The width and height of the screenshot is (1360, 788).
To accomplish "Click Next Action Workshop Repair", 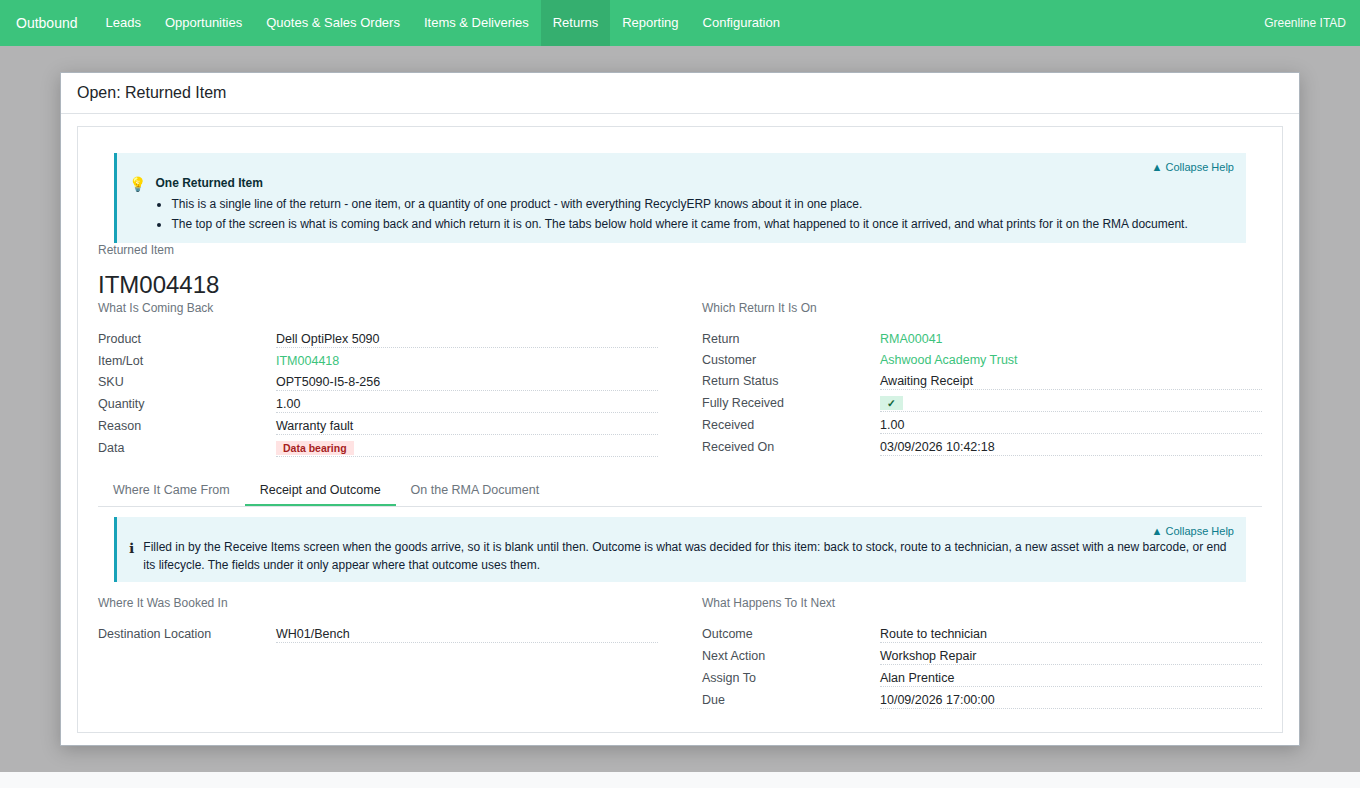I will coord(928,656).
